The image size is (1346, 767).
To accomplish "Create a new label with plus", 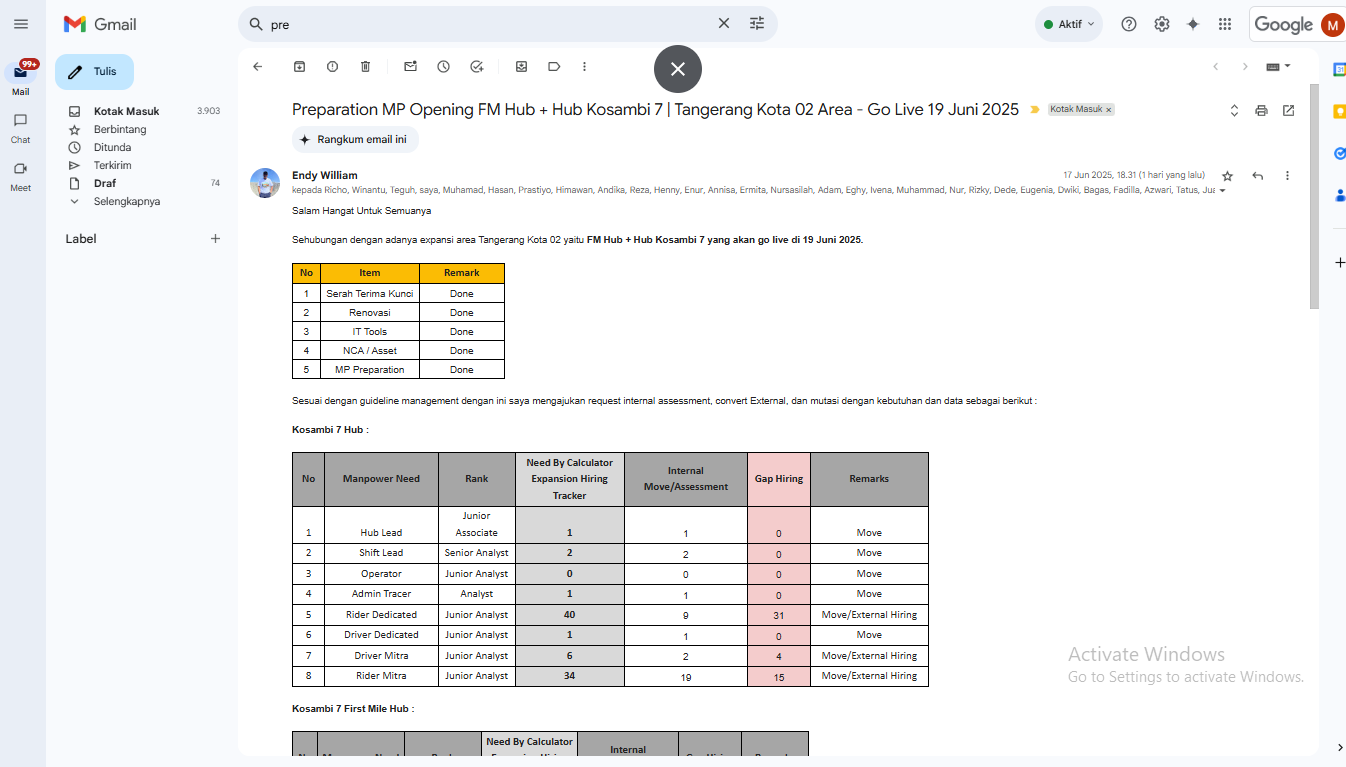I will 215,239.
